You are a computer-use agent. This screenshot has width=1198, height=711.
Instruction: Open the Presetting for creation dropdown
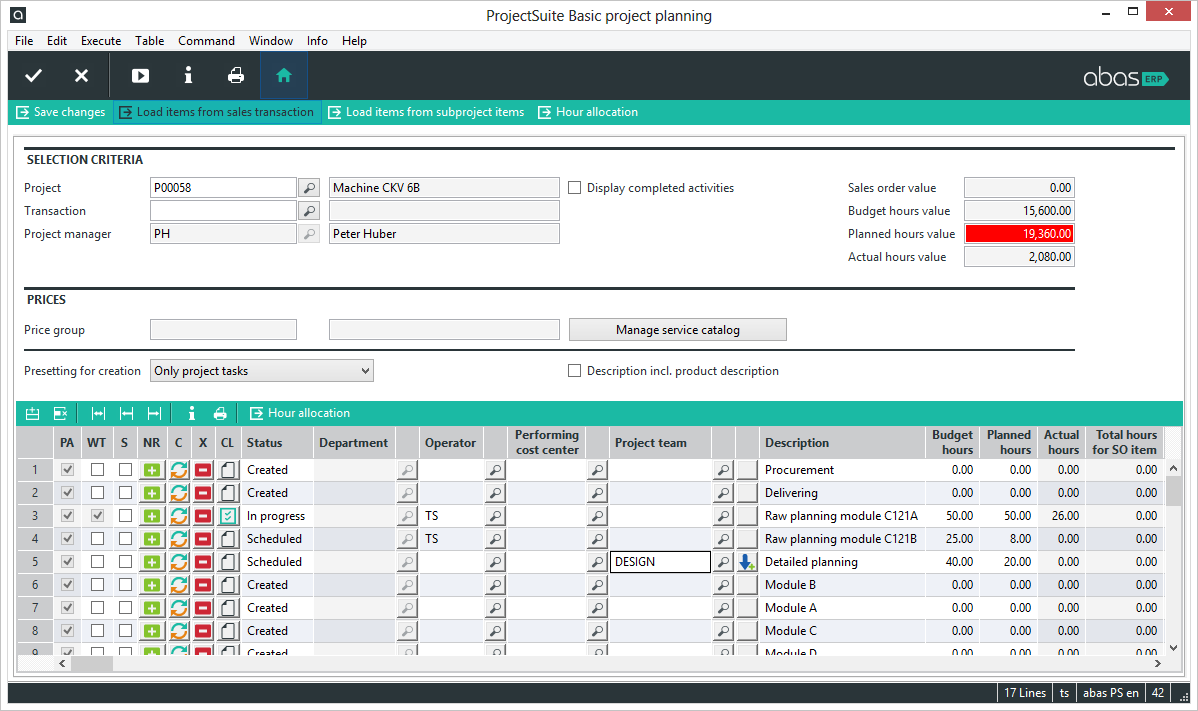364,370
